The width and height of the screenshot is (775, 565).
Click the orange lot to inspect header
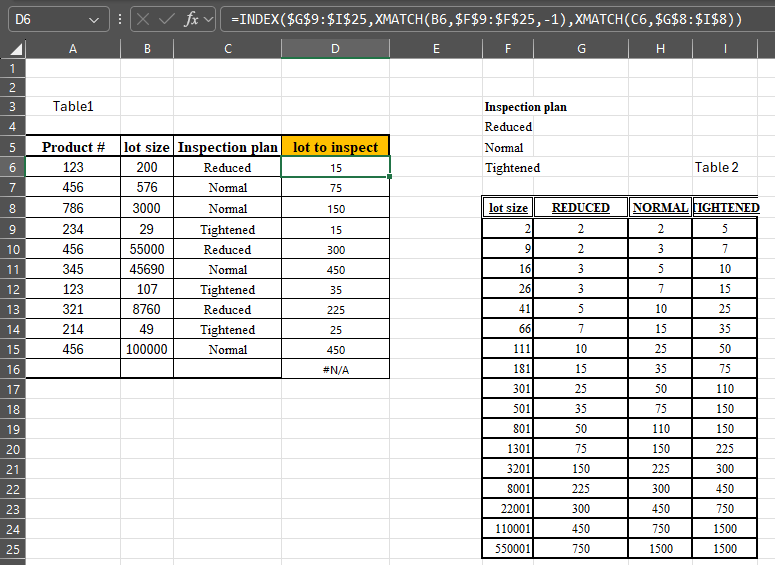[x=335, y=147]
